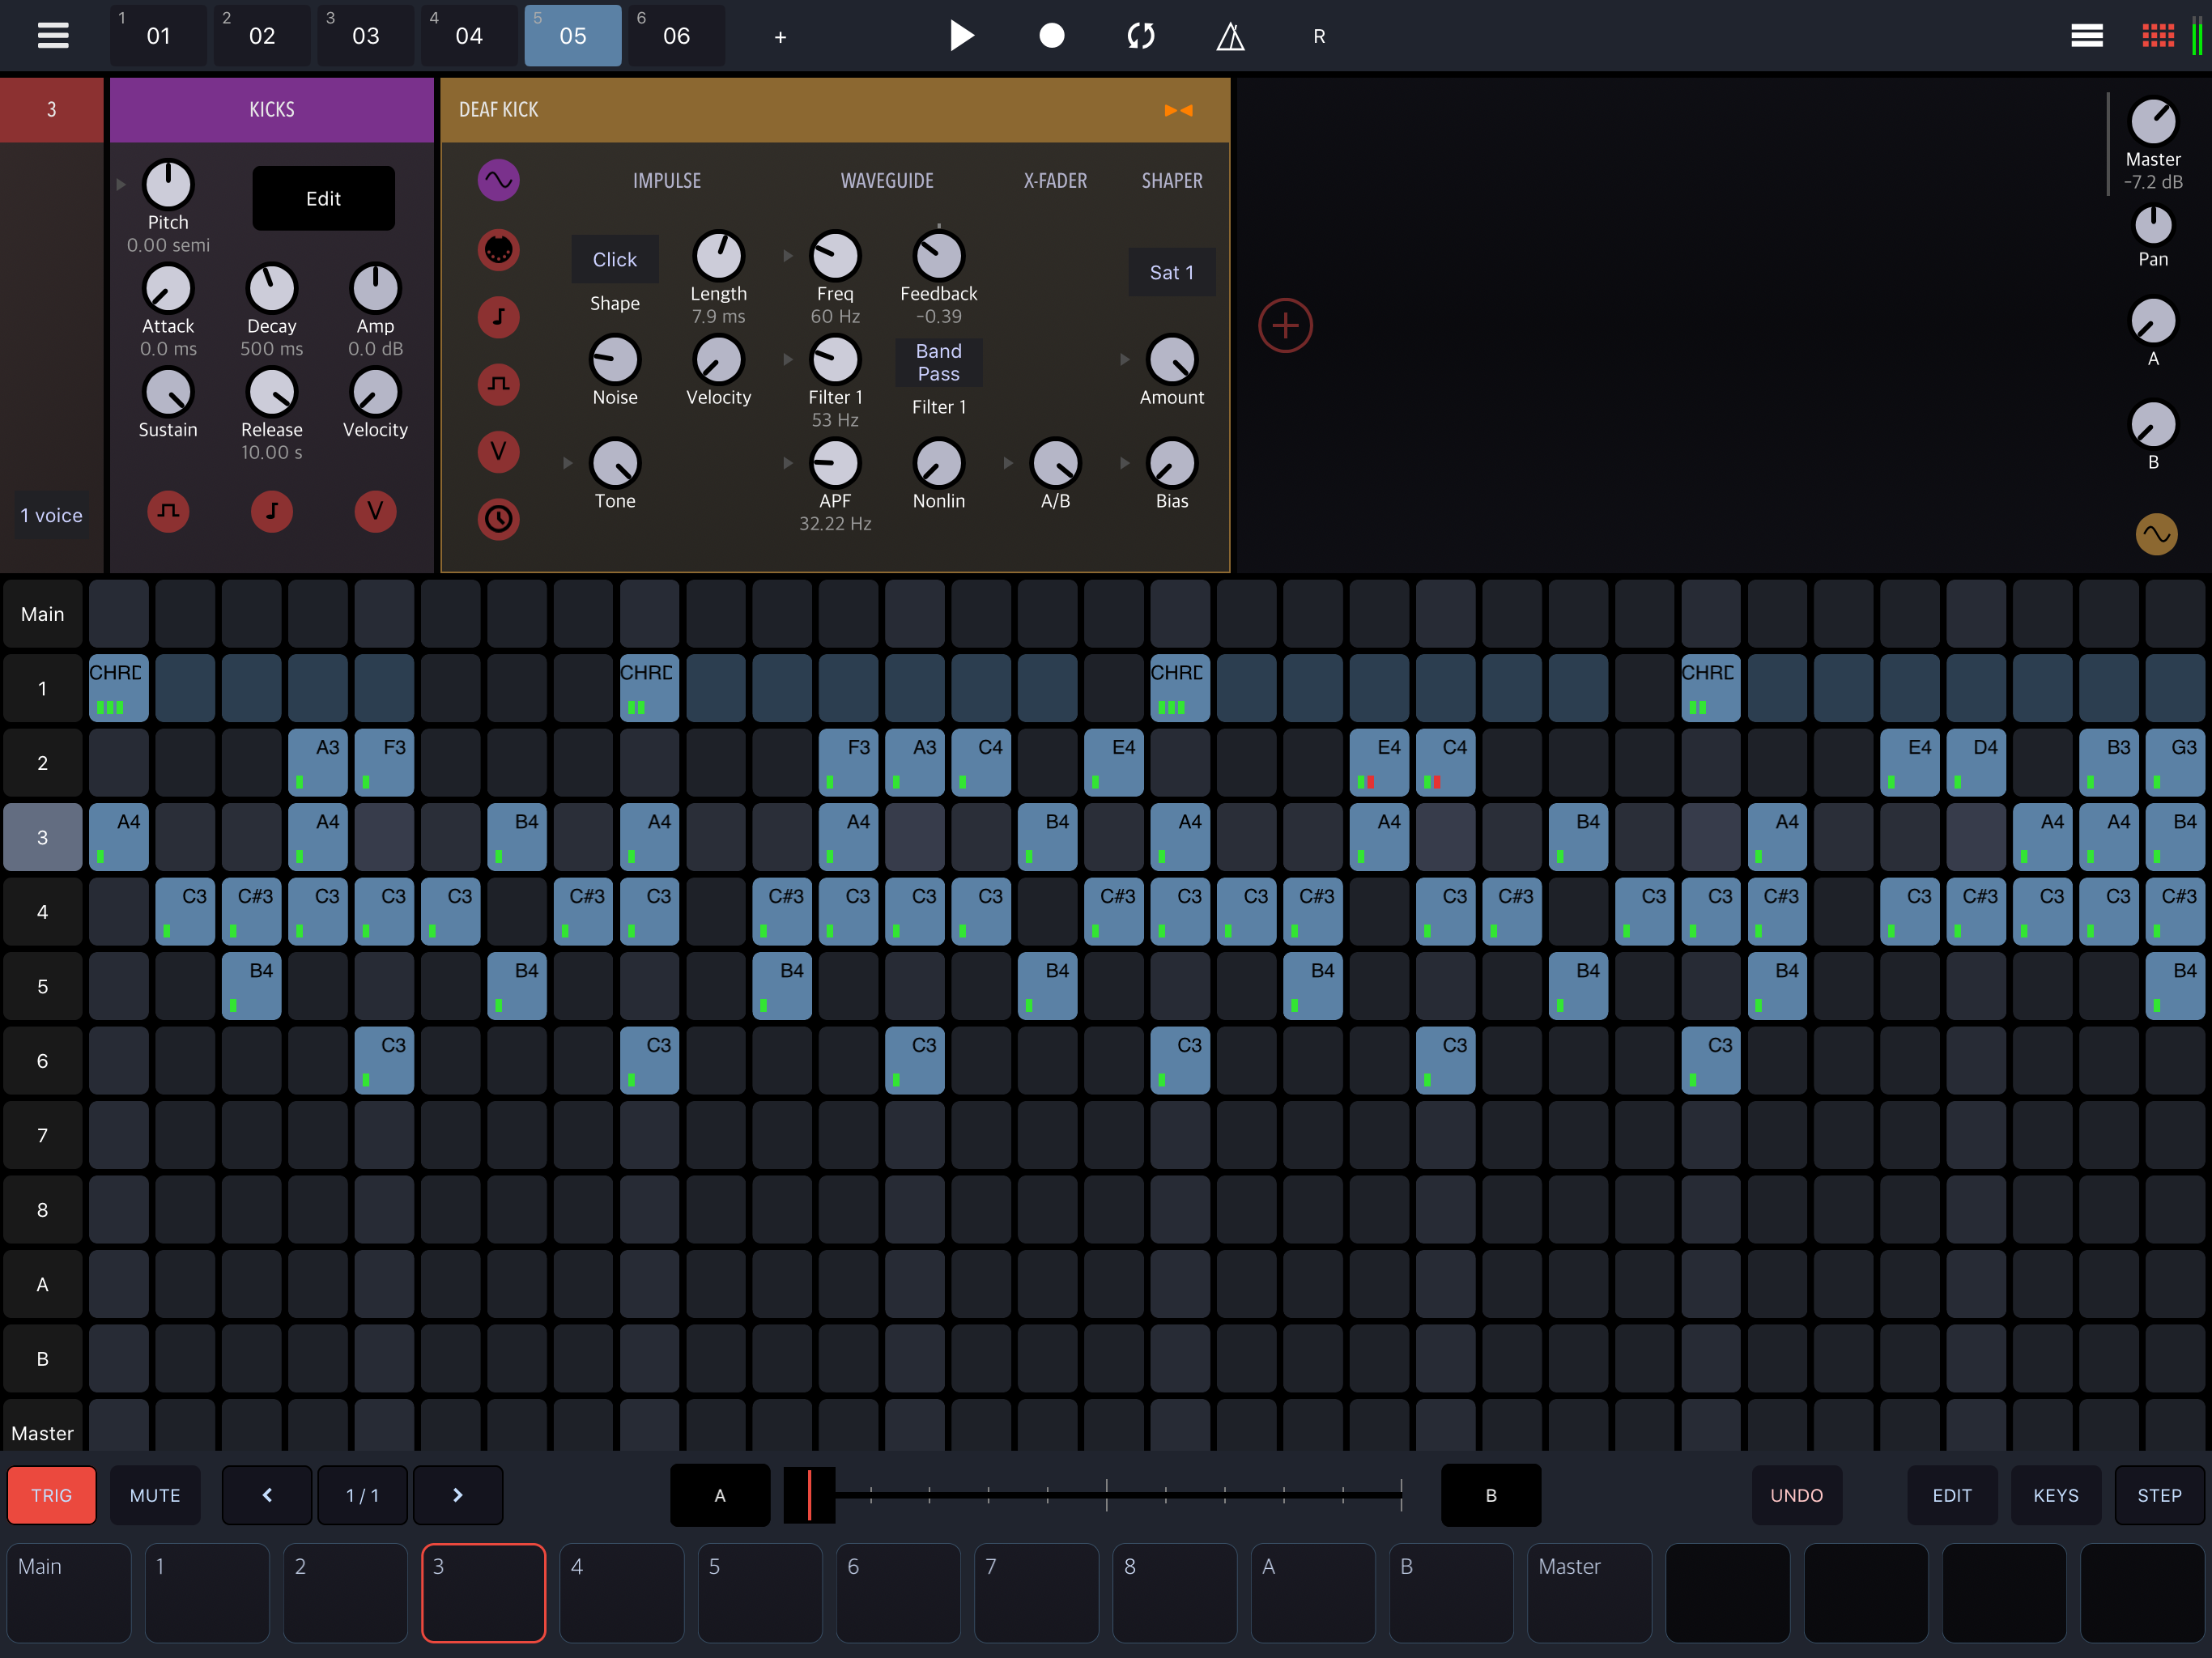The image size is (2212, 1658).
Task: Open the Band Pass filter type selector
Action: pos(938,362)
